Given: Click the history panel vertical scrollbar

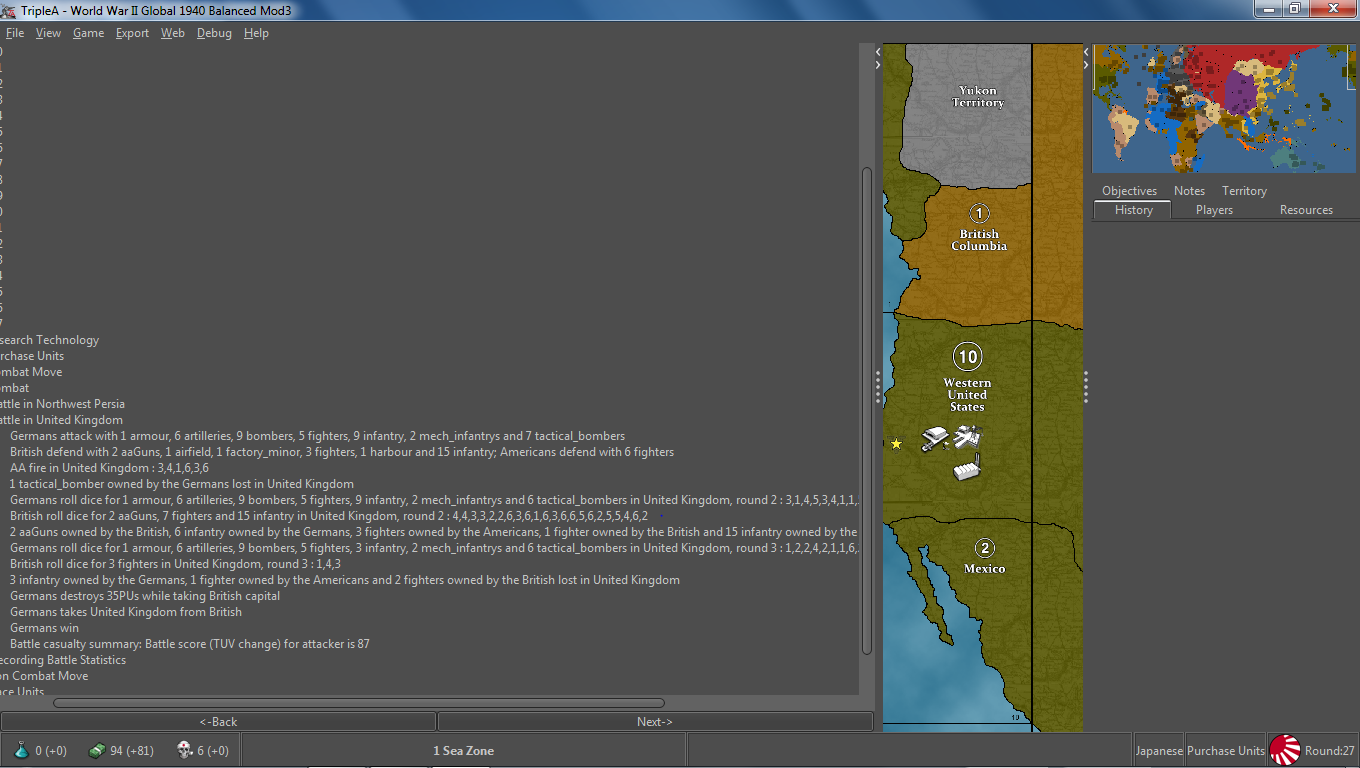Looking at the screenshot, I should pyautogui.click(x=867, y=409).
